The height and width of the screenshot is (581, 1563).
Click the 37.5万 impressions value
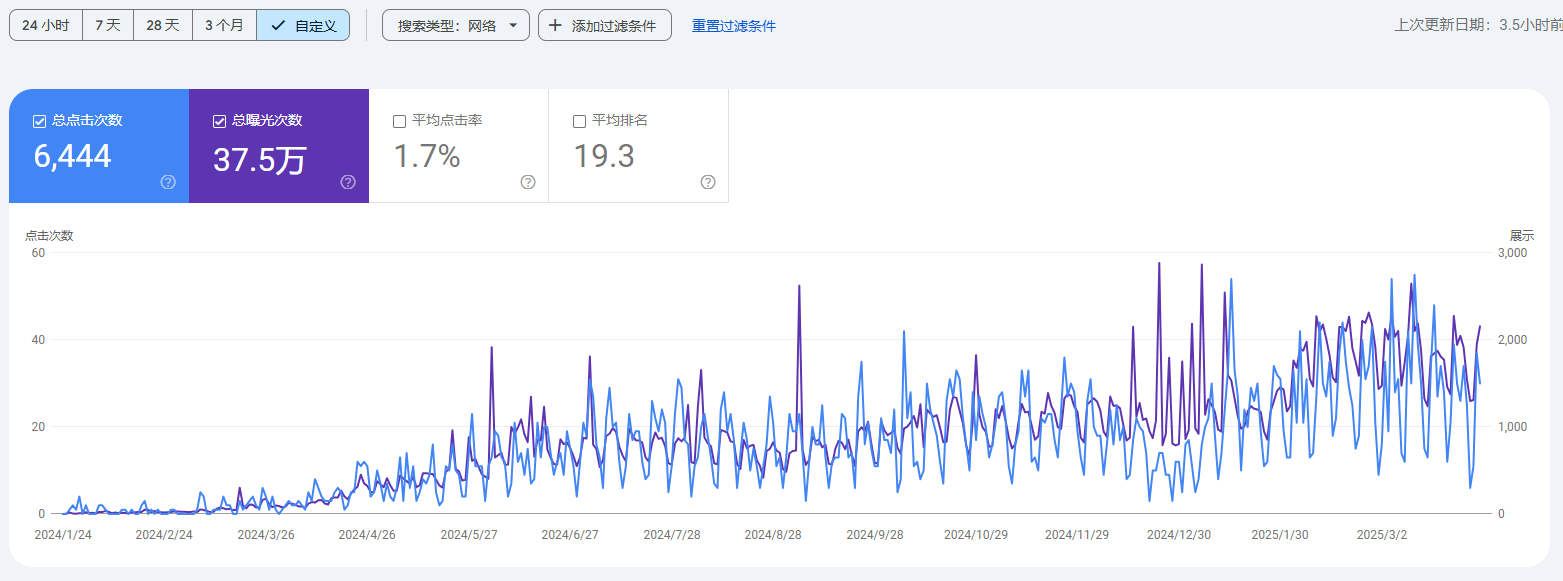tap(260, 158)
